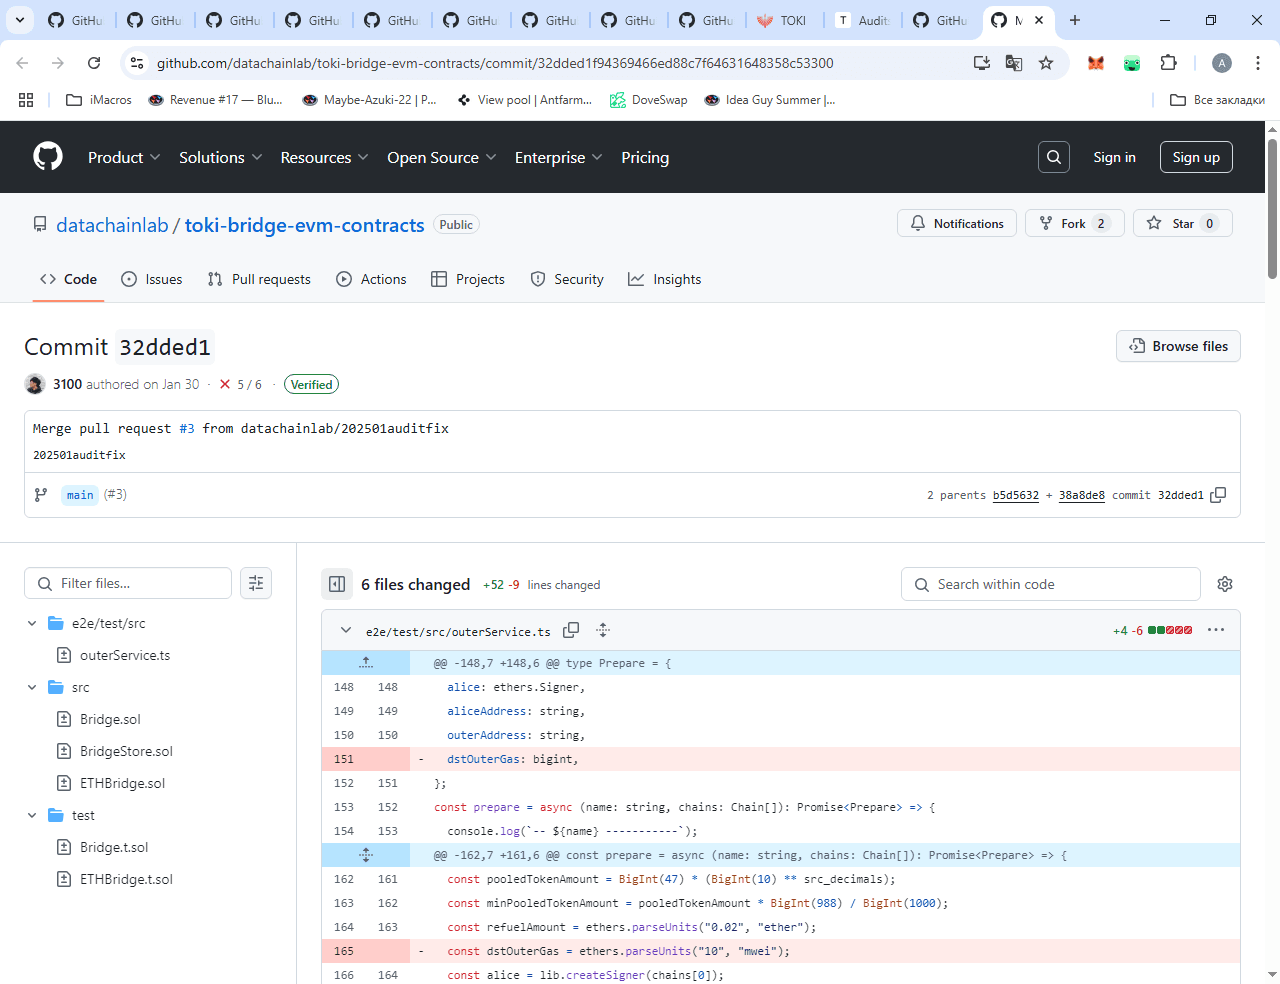This screenshot has width=1280, height=984.
Task: Open the Projects tab
Action: (x=467, y=279)
